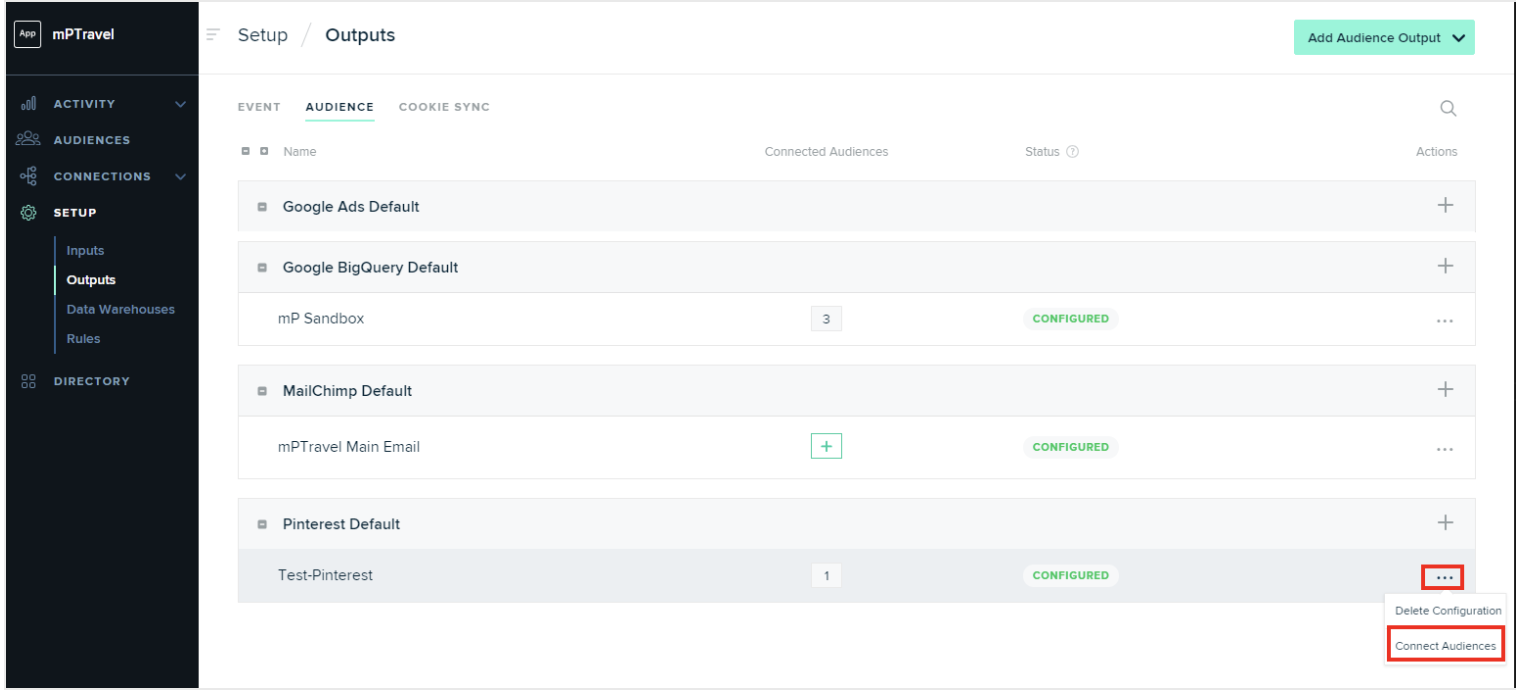Image resolution: width=1516 pixels, height=692 pixels.
Task: Open actions menu for mPTravel Main Email
Action: pyautogui.click(x=1444, y=449)
